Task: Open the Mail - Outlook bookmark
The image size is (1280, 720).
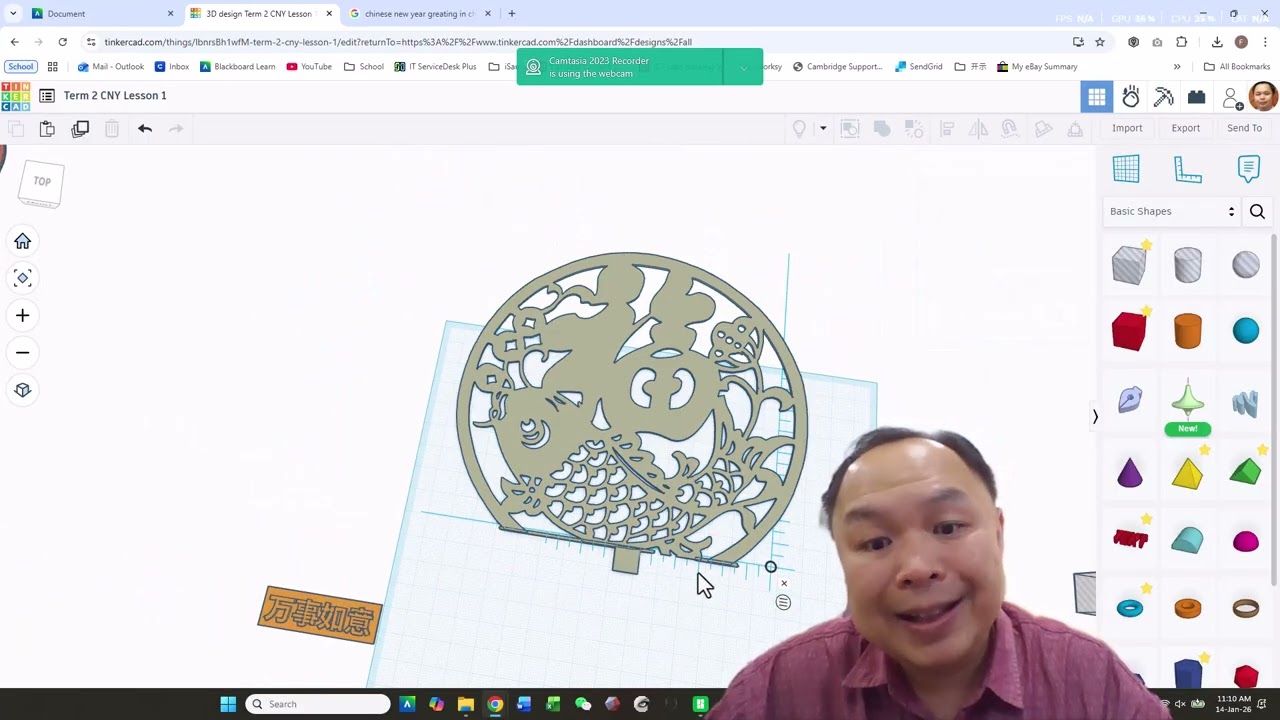Action: pos(111,67)
